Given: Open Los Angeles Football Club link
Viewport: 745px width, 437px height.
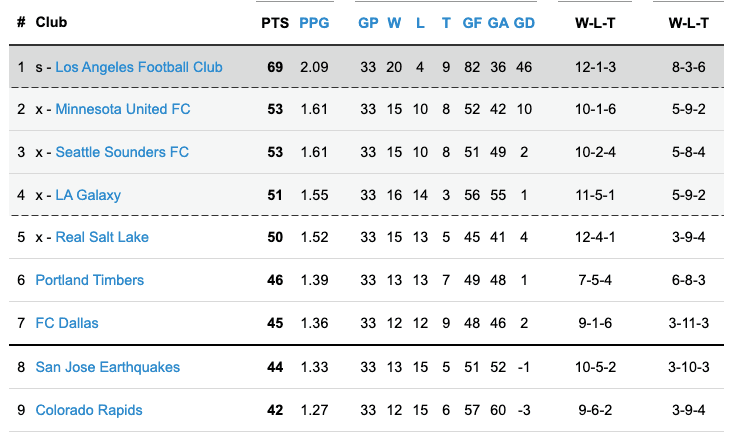Looking at the screenshot, I should 139,67.
